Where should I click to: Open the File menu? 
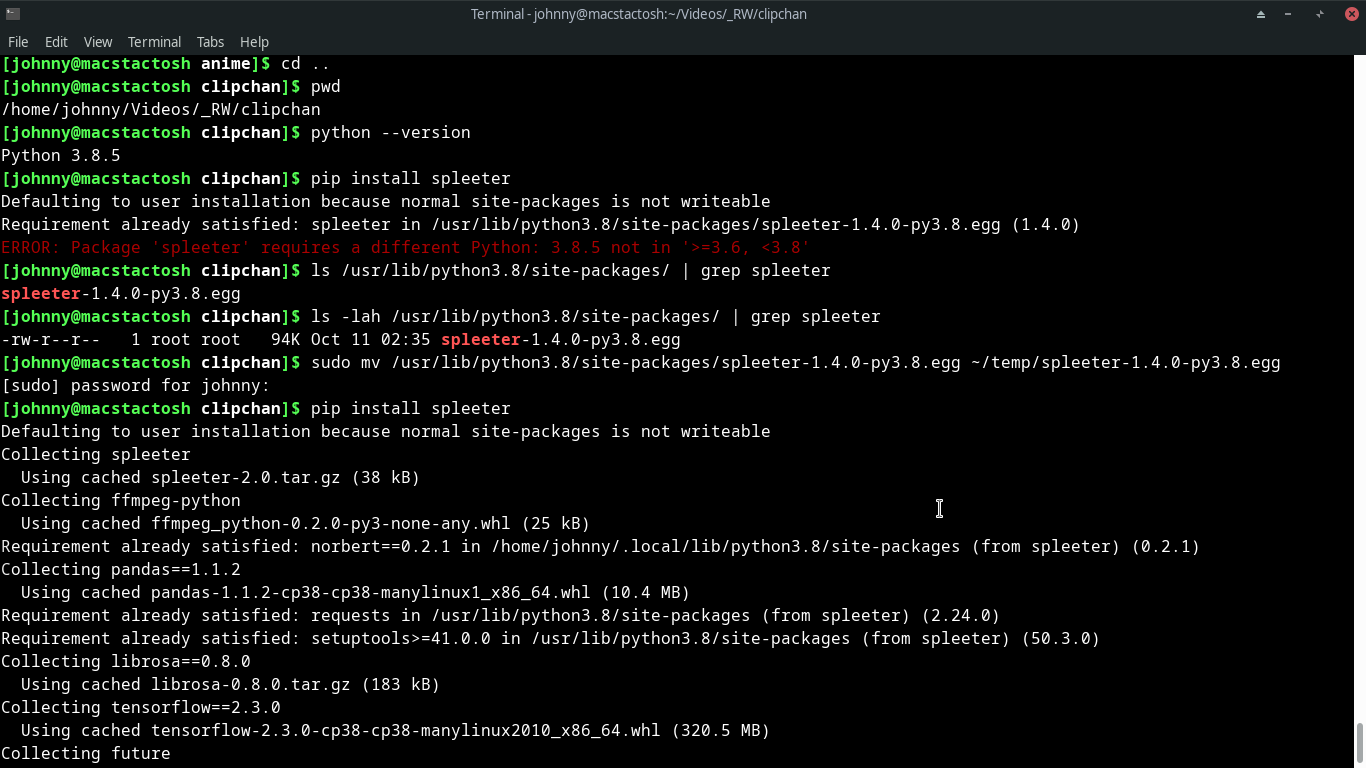(18, 42)
